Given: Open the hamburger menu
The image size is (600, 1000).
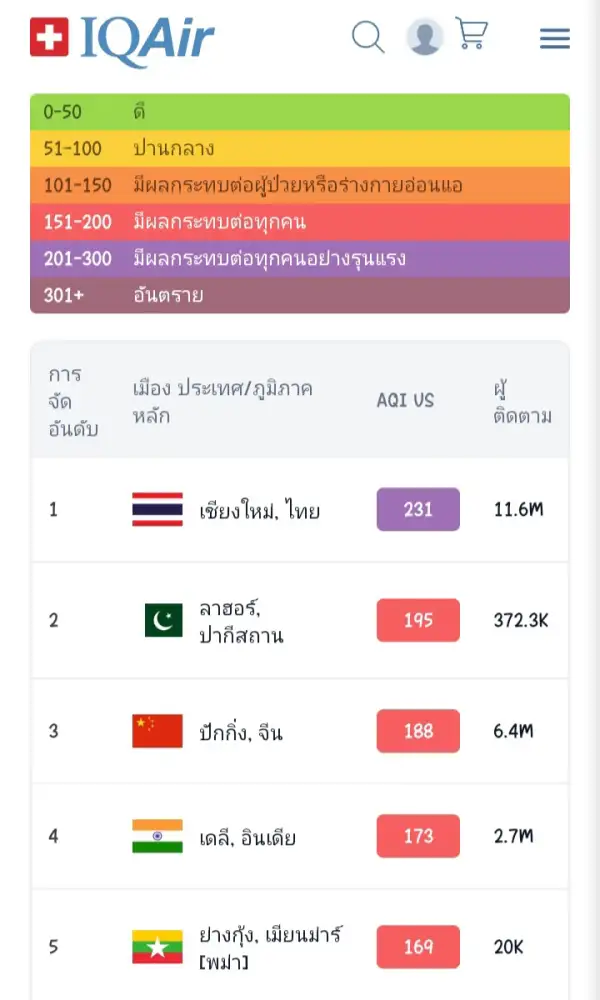Looking at the screenshot, I should (554, 38).
